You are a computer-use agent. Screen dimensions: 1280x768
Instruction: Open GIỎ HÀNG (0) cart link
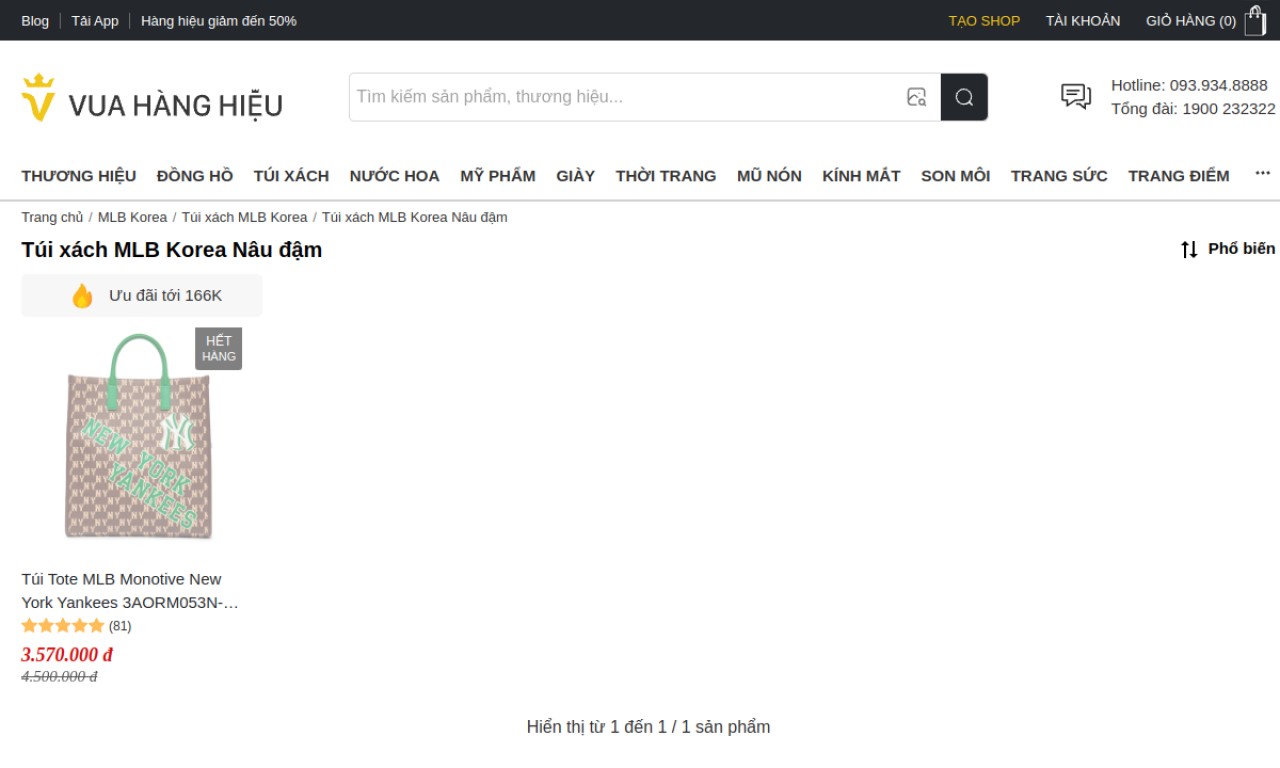point(1191,21)
